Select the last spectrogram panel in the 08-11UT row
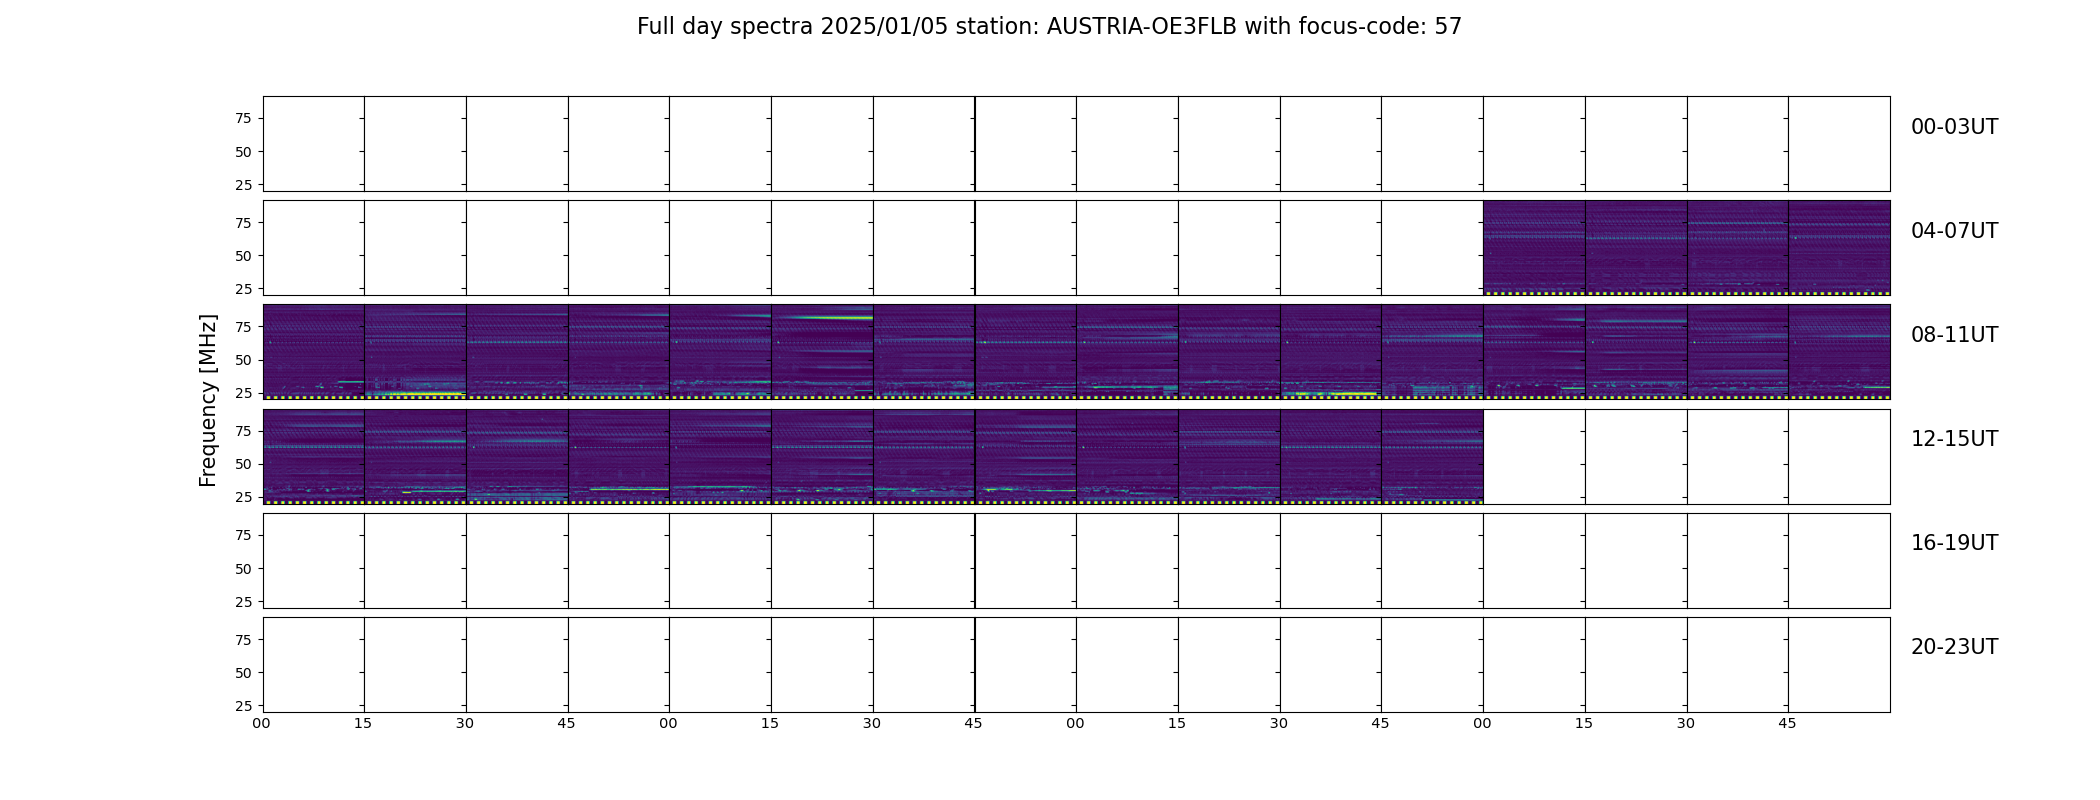This screenshot has height=800, width=2100. click(1839, 352)
